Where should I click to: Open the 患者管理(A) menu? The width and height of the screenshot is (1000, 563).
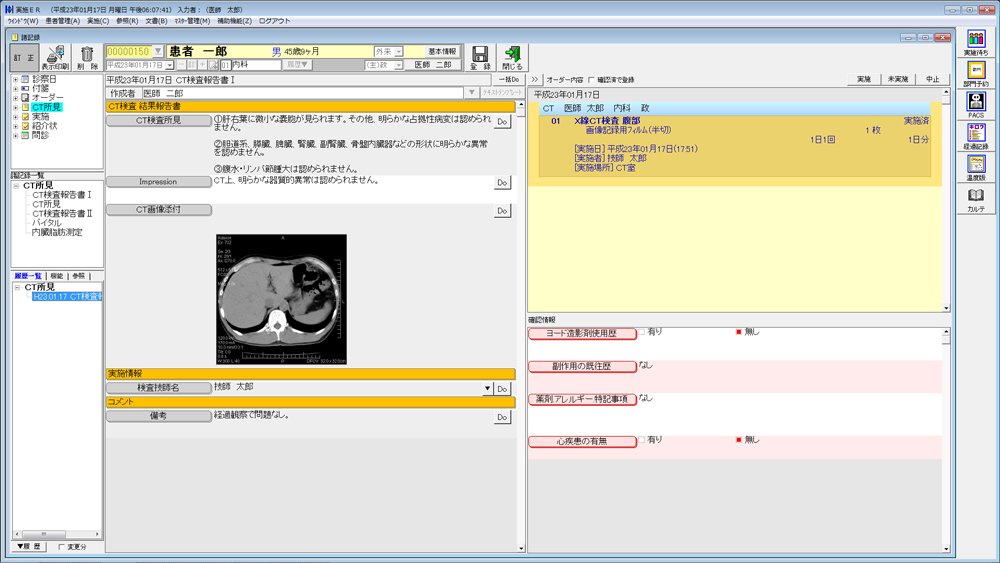point(62,21)
